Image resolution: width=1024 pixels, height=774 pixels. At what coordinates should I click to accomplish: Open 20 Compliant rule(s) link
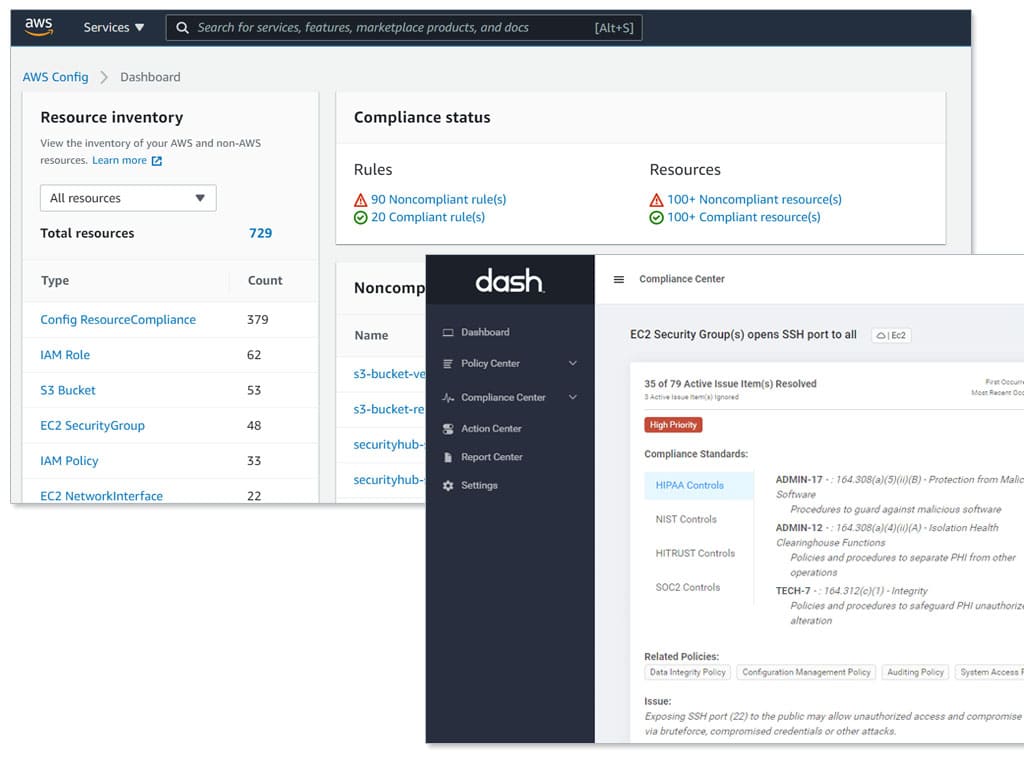pyautogui.click(x=428, y=217)
